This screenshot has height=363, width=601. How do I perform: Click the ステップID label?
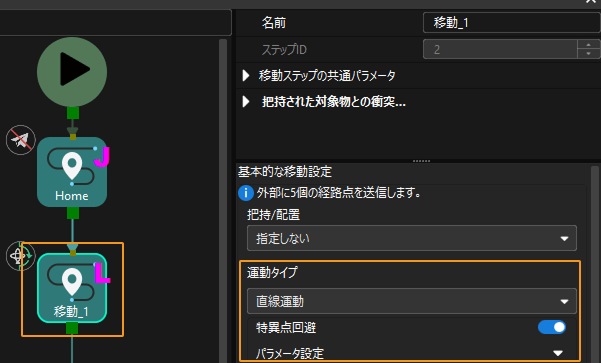[x=284, y=49]
